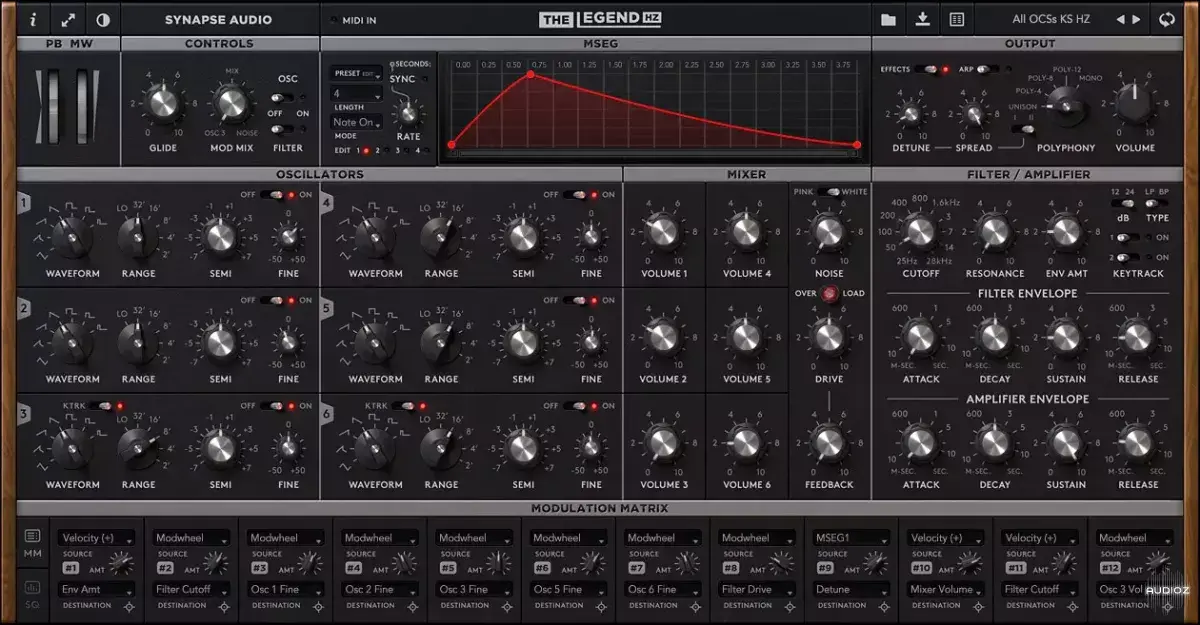Toggle oscillator 1 on/off switch
Screen dimensions: 1200x625
tap(271, 195)
